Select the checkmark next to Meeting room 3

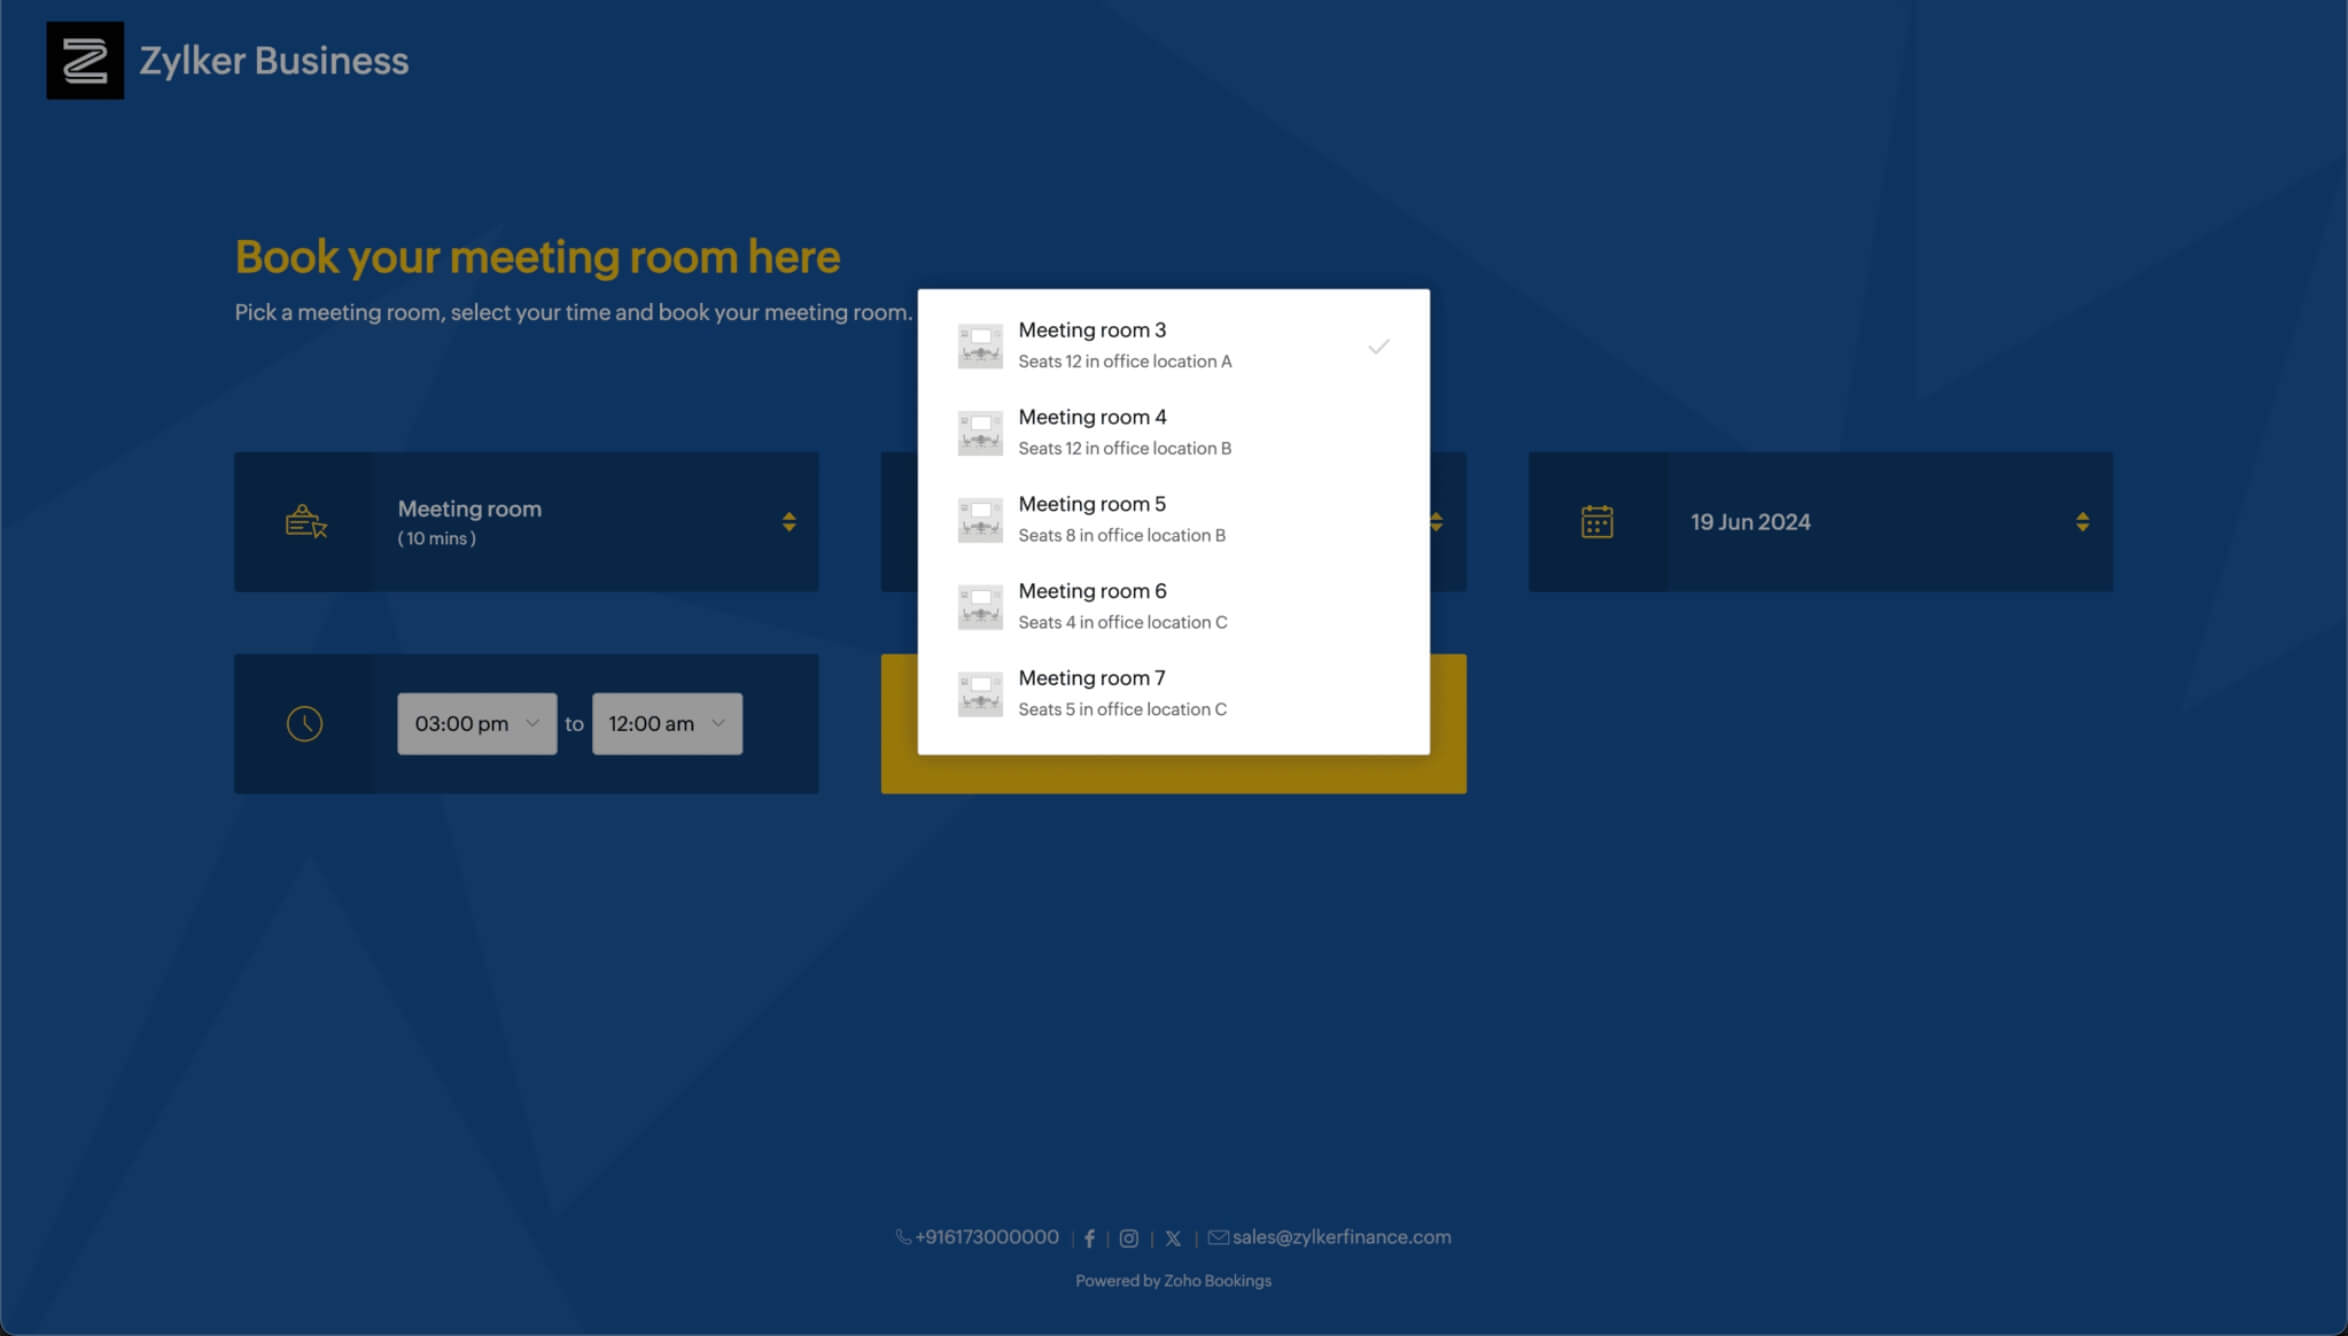(x=1377, y=345)
